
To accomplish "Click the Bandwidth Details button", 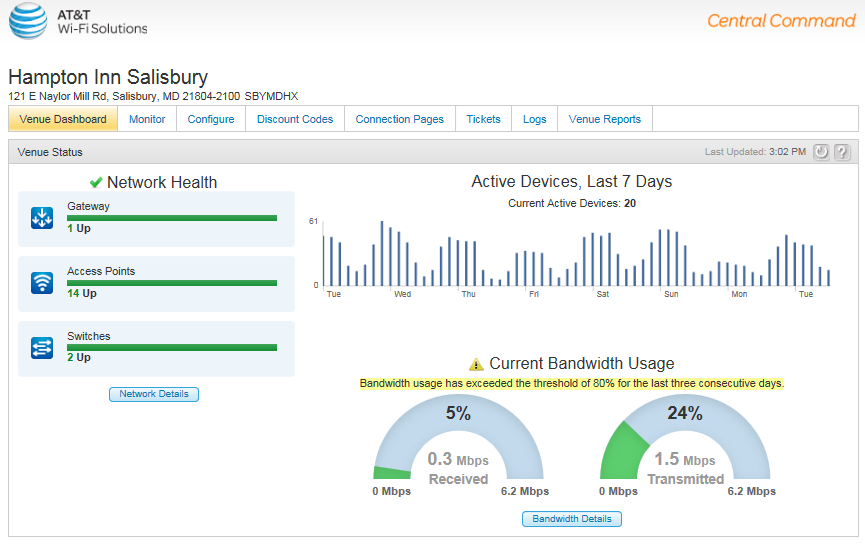I will (x=572, y=519).
